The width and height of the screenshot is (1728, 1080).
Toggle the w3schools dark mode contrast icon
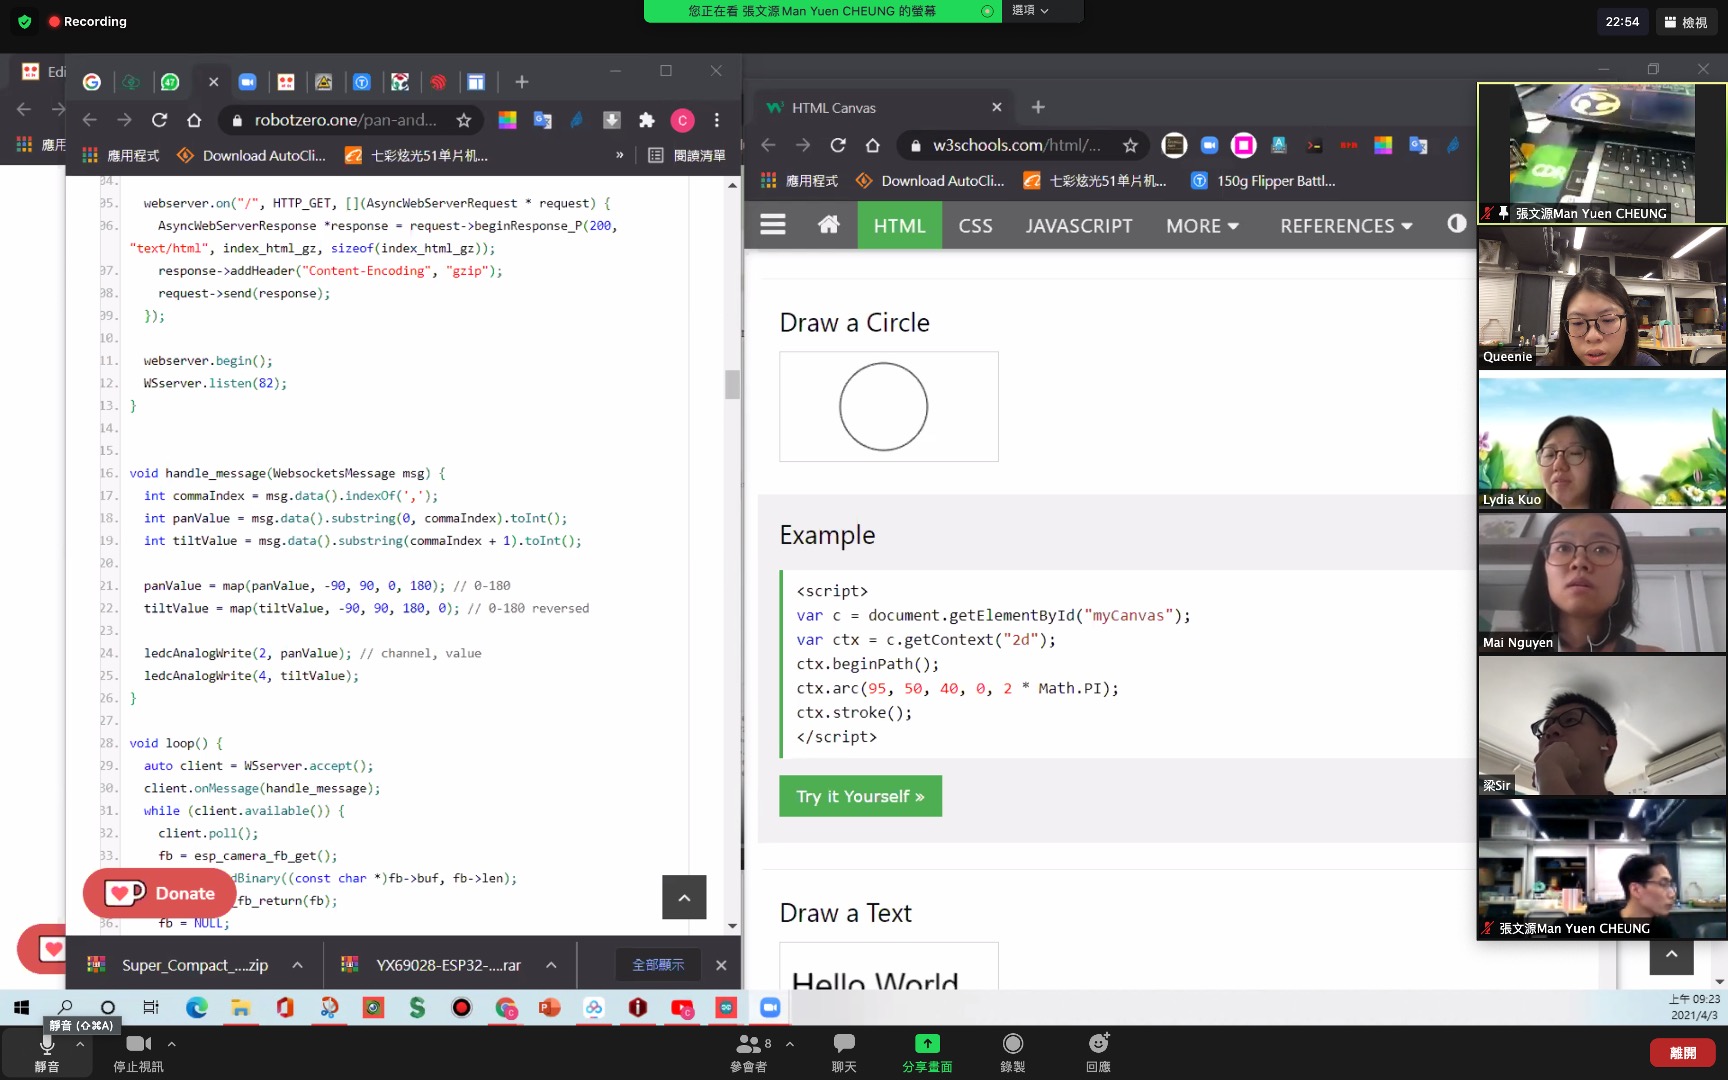tap(1456, 224)
